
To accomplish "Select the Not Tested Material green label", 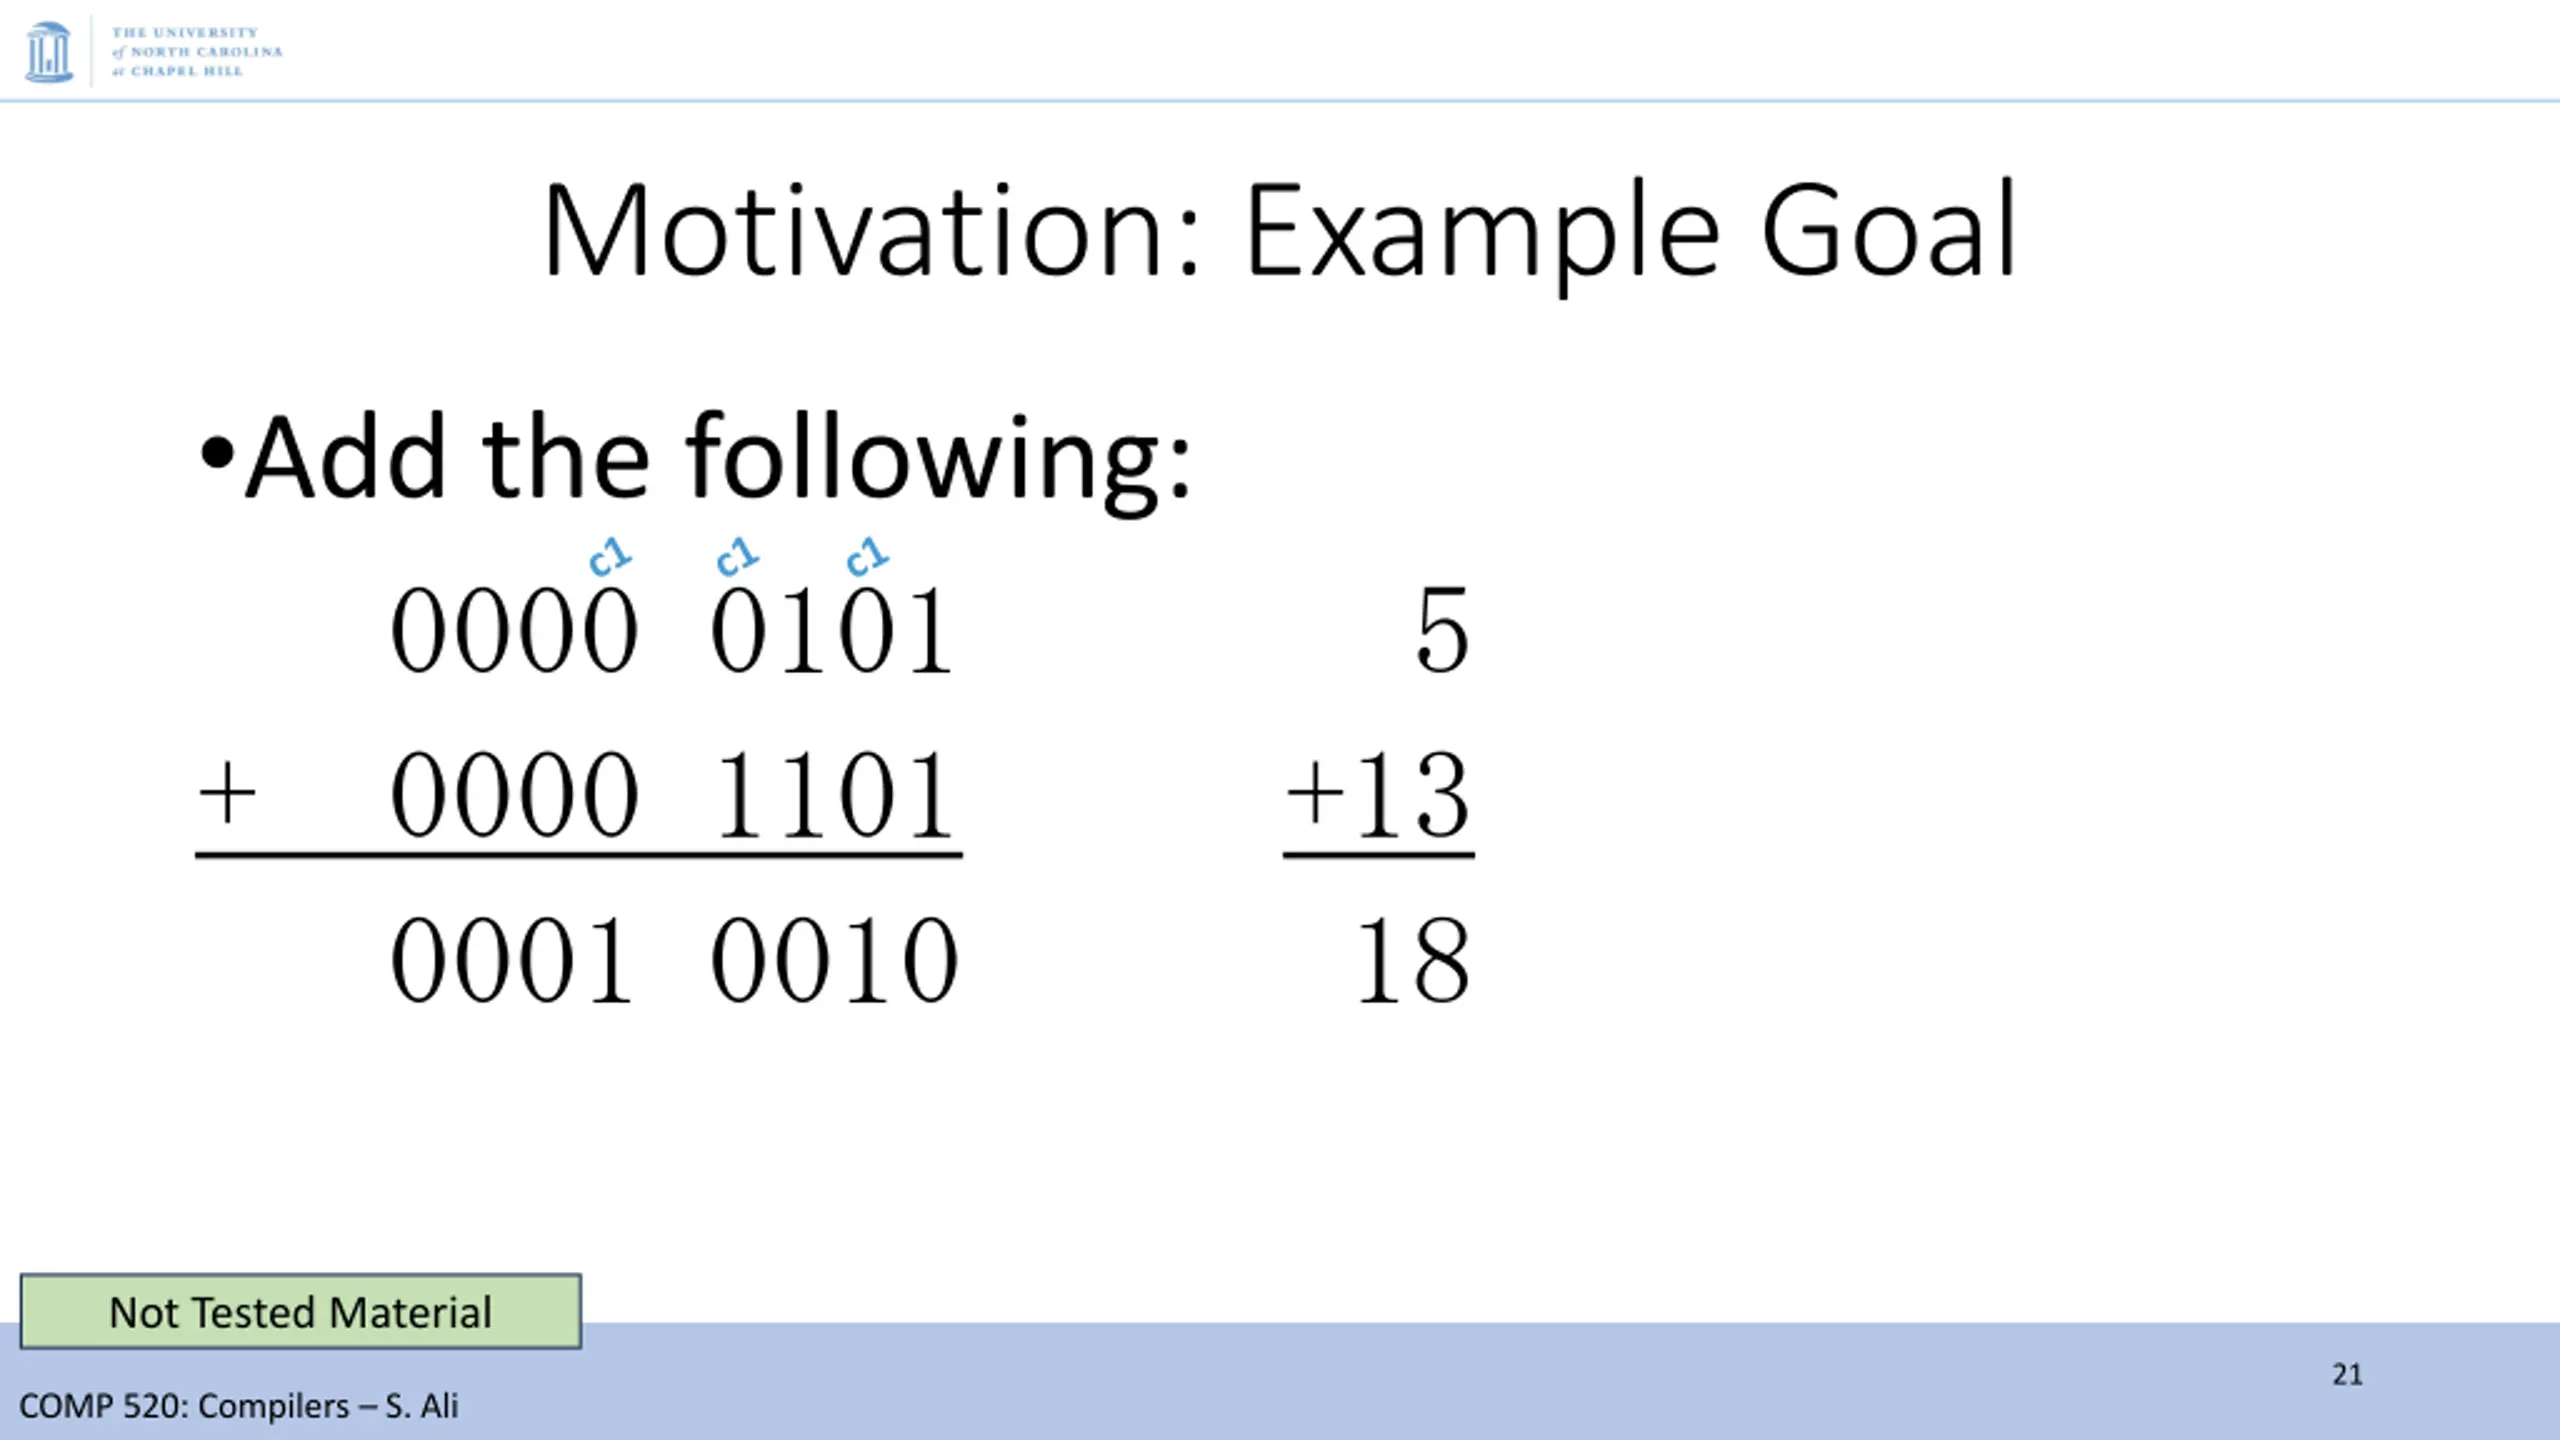I will point(300,1311).
